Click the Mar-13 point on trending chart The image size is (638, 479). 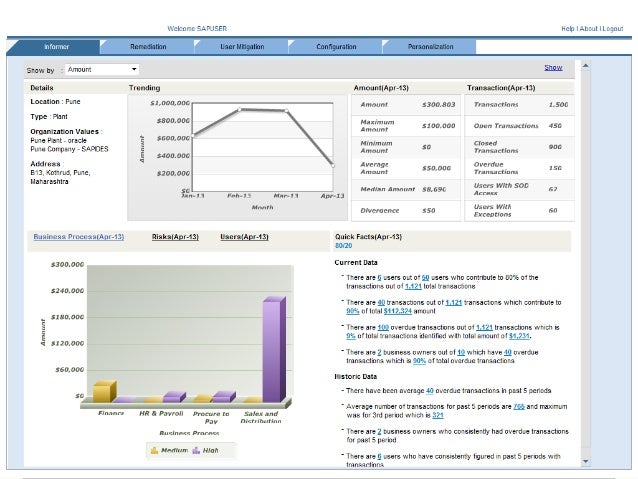(x=286, y=110)
